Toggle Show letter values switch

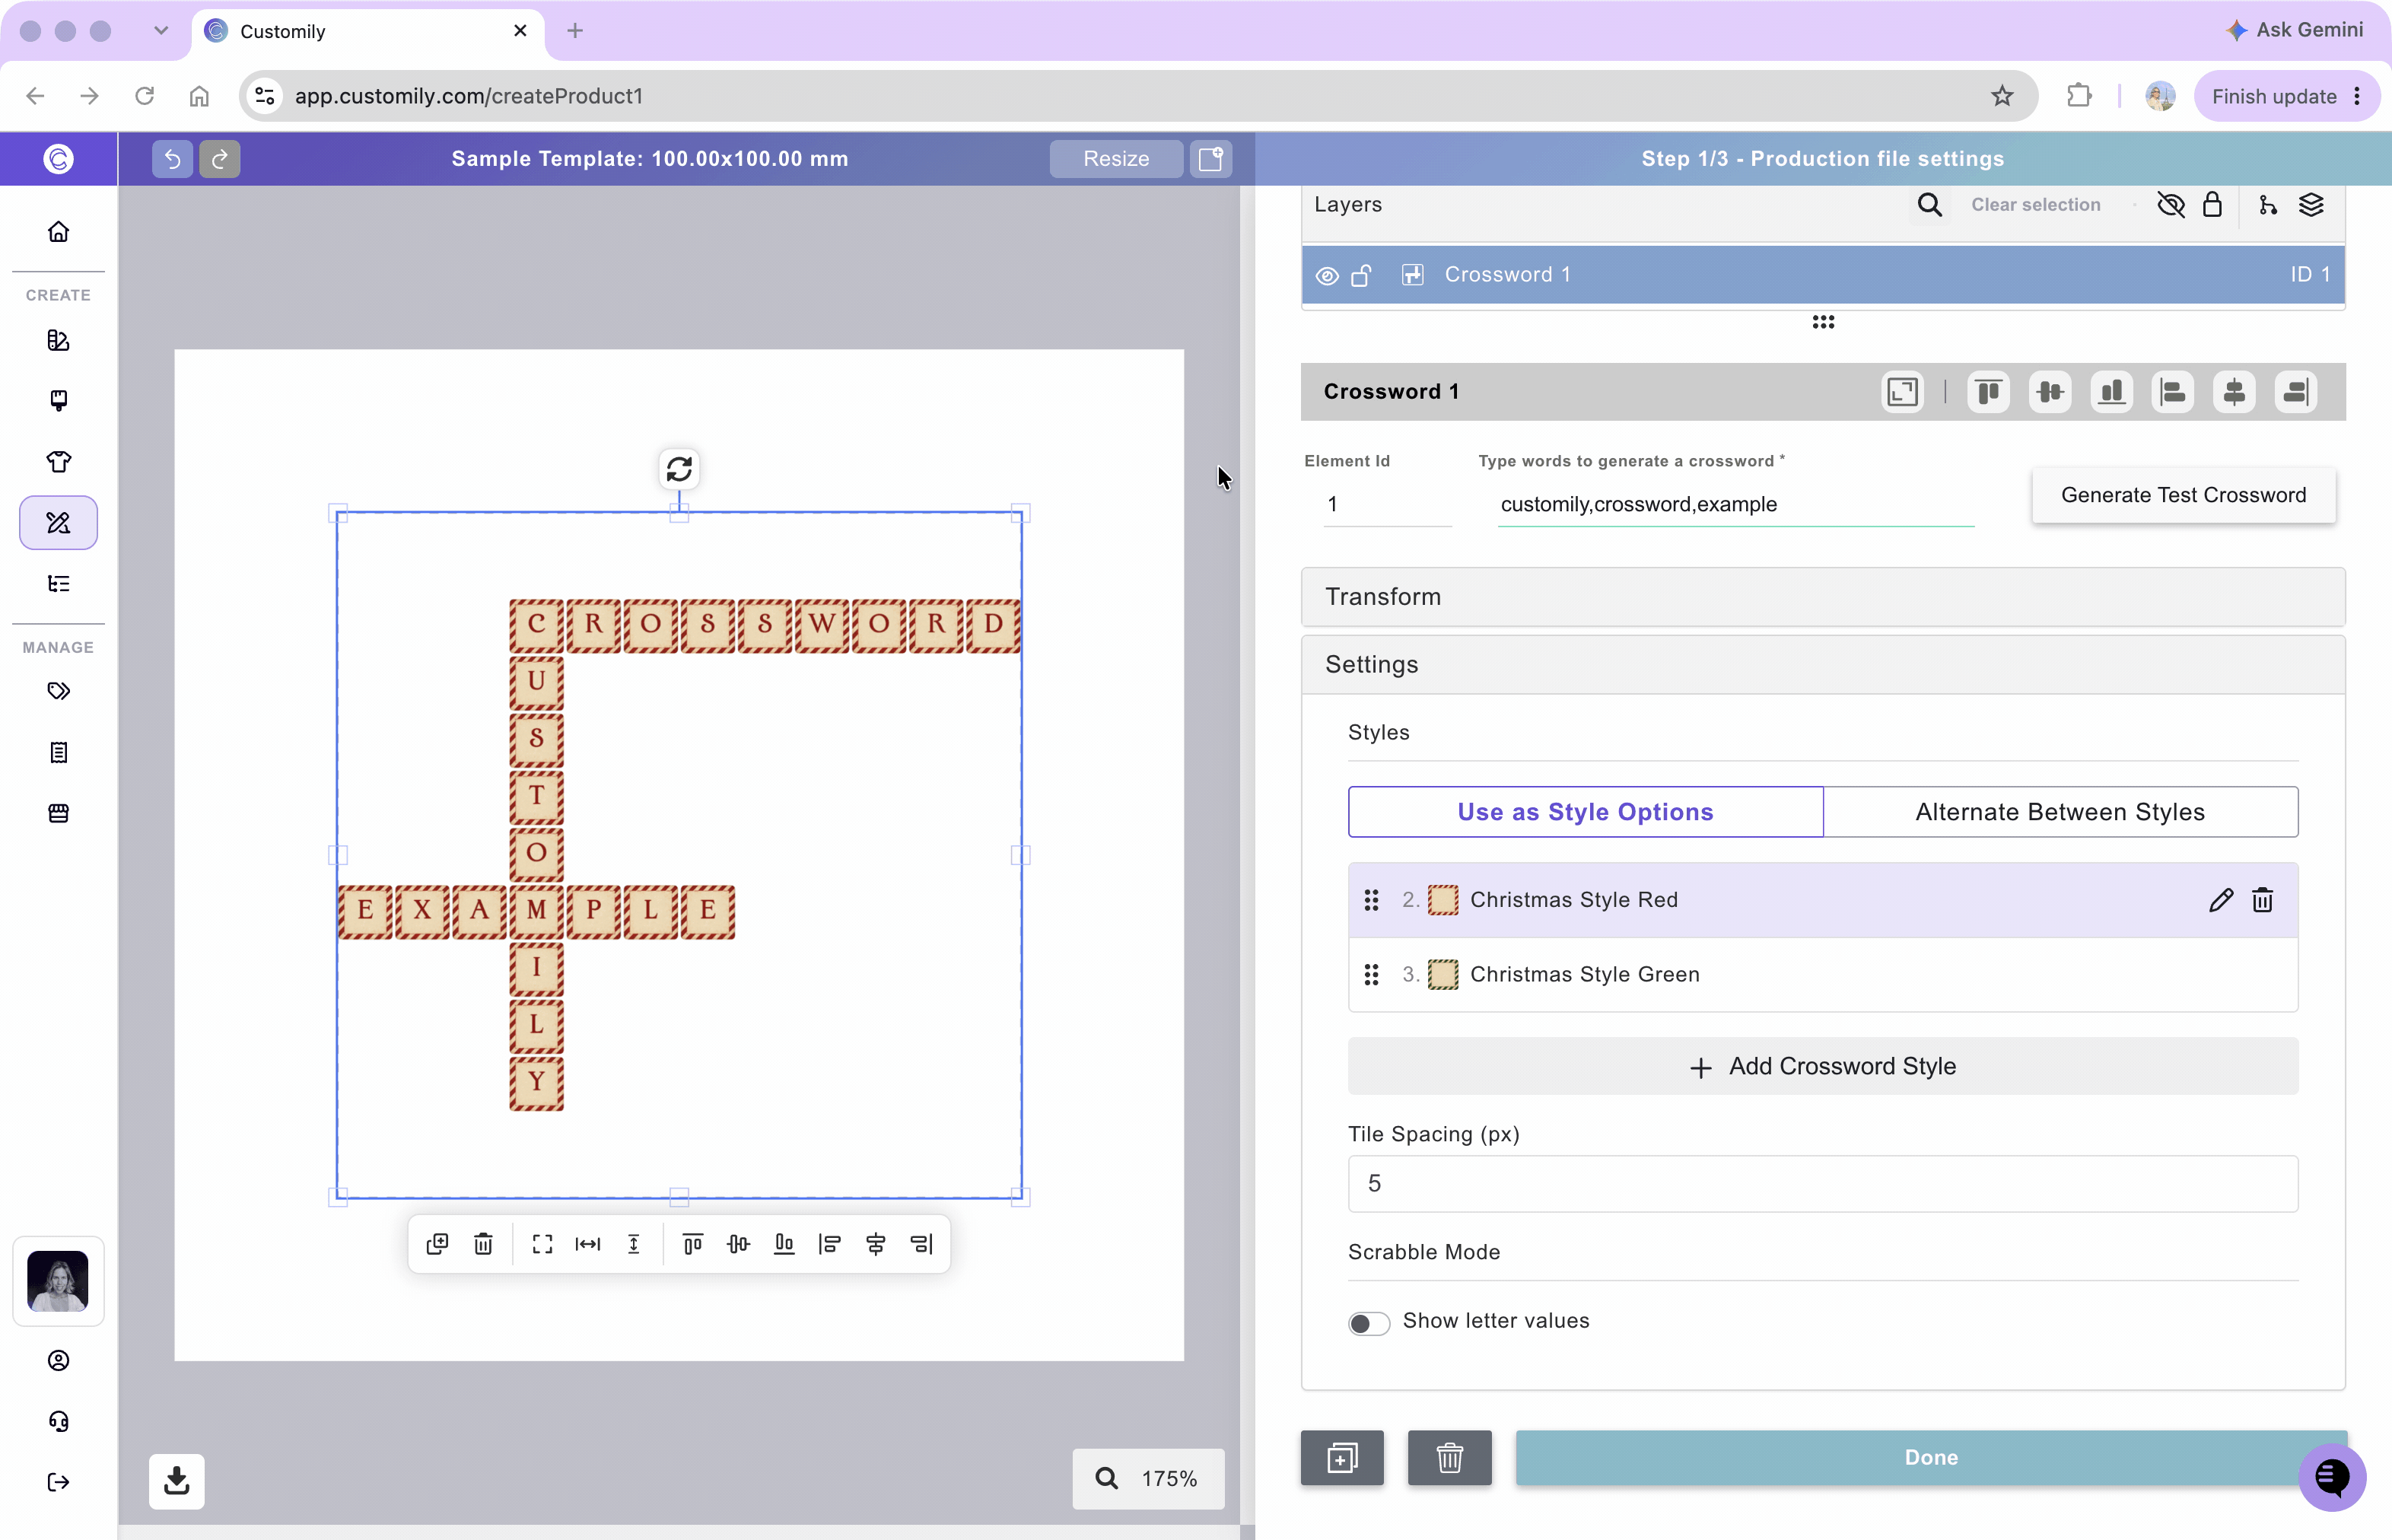pos(1369,1323)
